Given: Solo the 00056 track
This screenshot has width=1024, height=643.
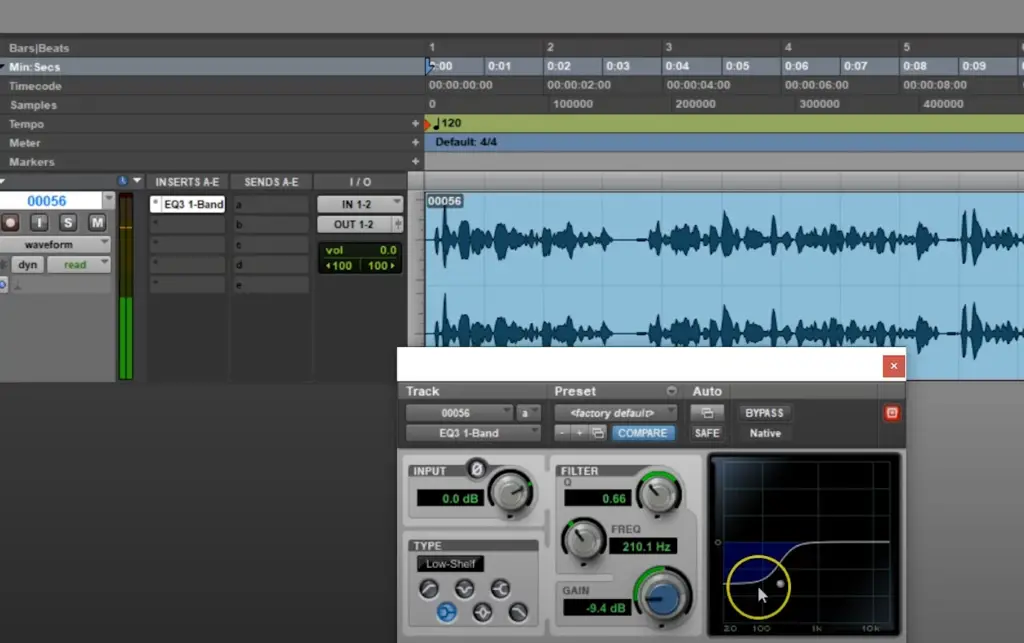Looking at the screenshot, I should (68, 223).
